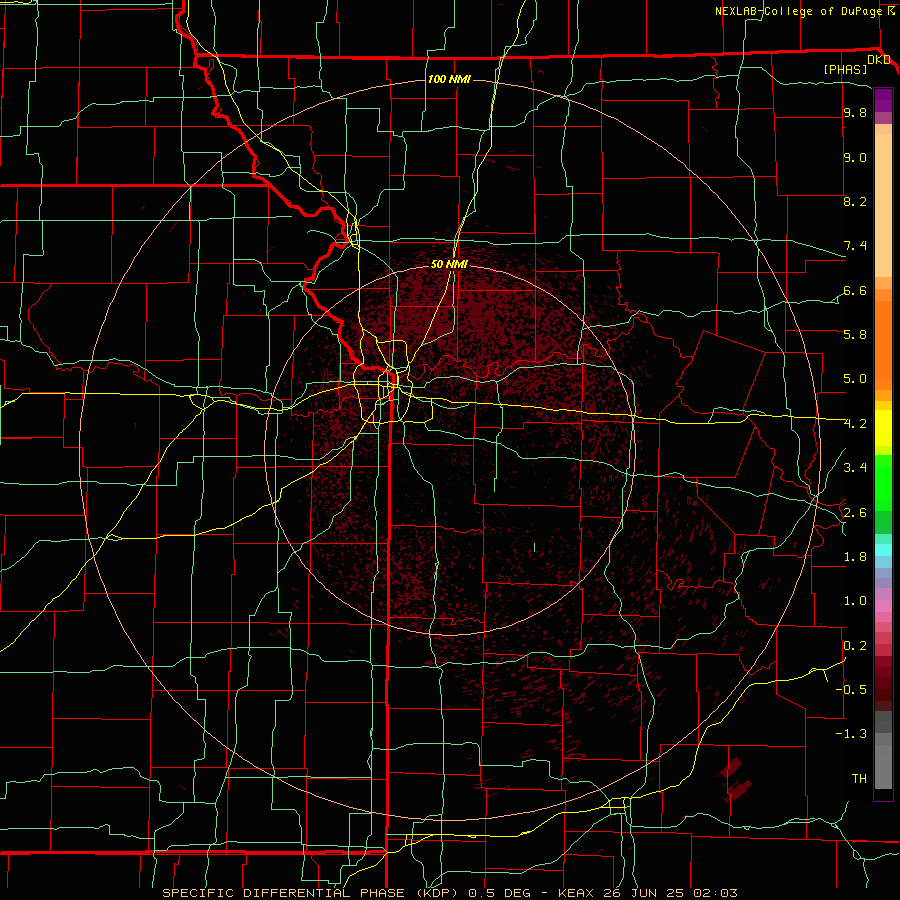Image resolution: width=900 pixels, height=900 pixels.
Task: Click the 5.8 legend value
Action: click(855, 334)
